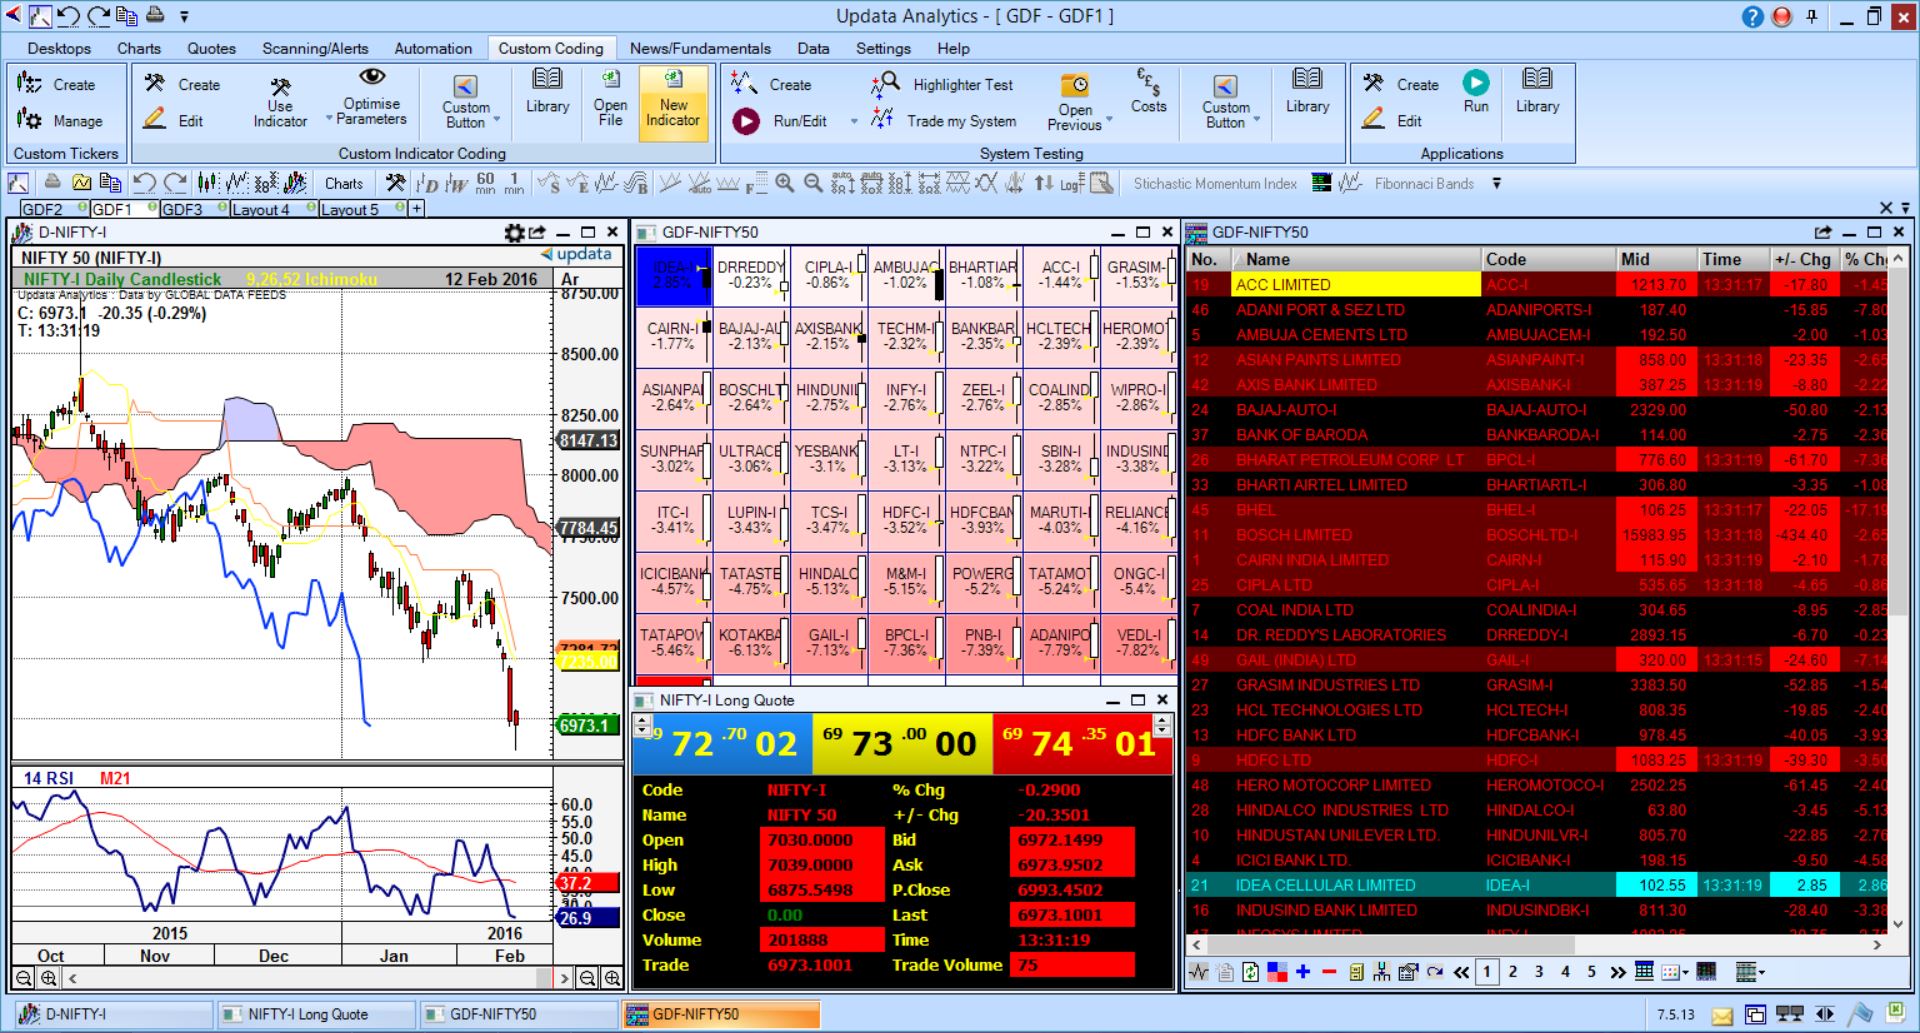
Task: Switch to the 60 min timeframe
Action: click(485, 183)
